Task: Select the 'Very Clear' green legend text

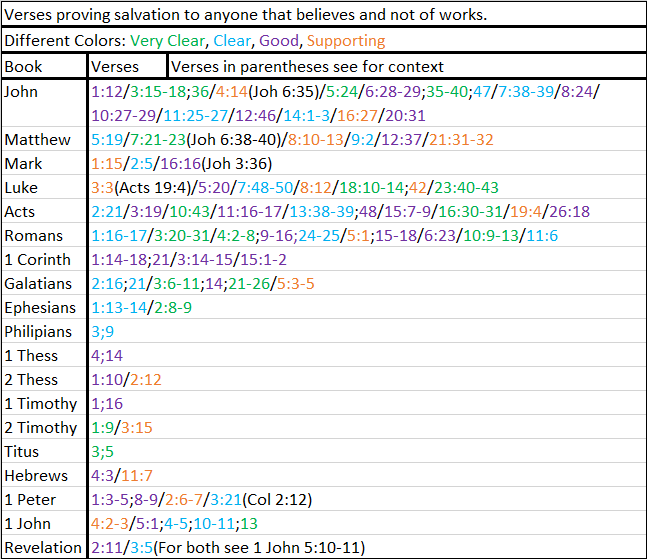Action: pos(168,41)
